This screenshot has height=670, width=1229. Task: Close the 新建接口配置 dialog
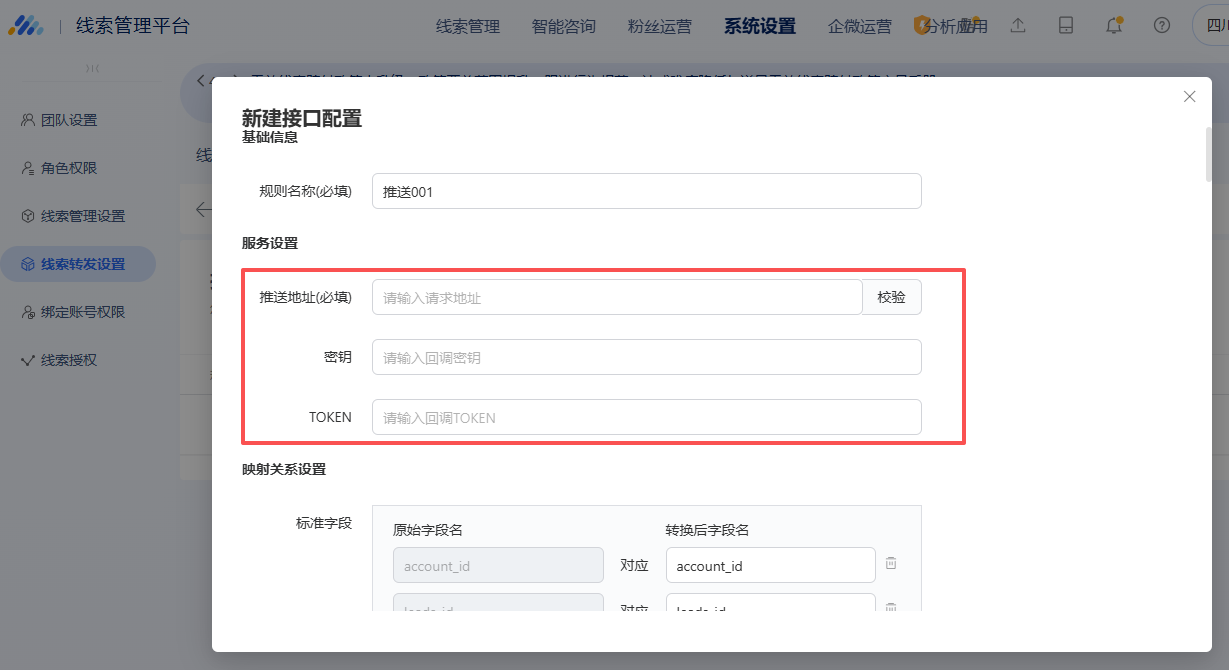pos(1189,97)
